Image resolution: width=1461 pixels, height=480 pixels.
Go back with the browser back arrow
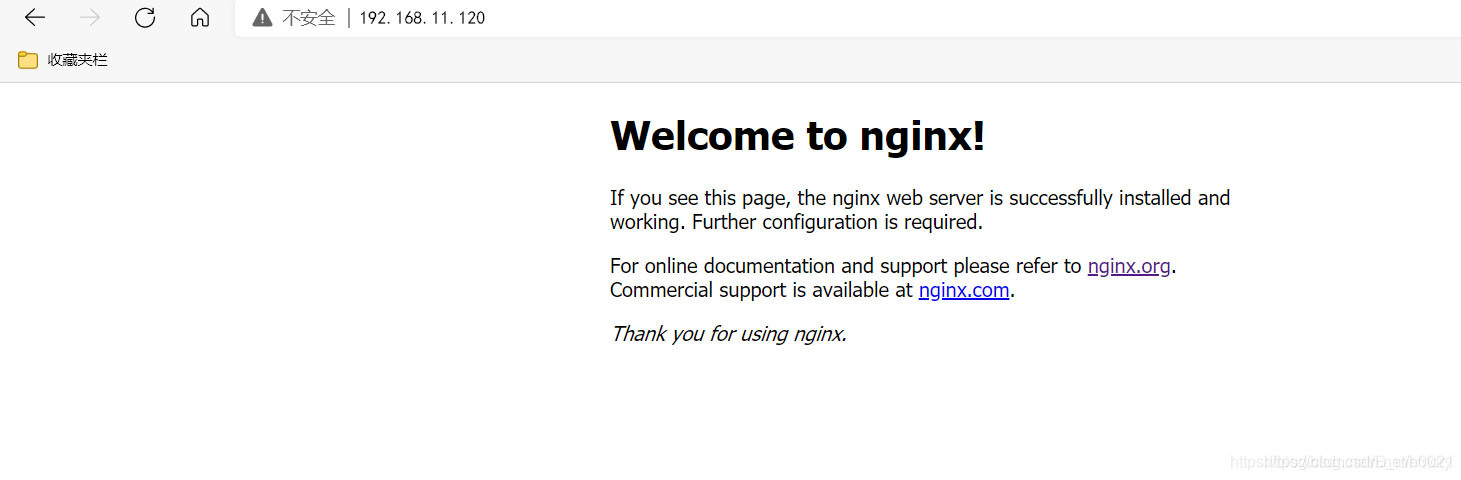click(x=35, y=18)
